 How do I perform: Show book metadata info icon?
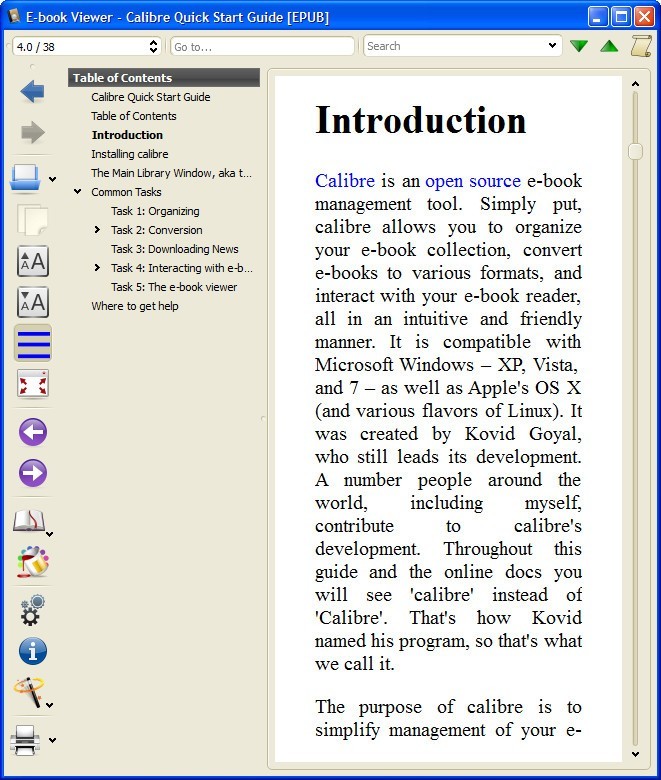pos(33,651)
